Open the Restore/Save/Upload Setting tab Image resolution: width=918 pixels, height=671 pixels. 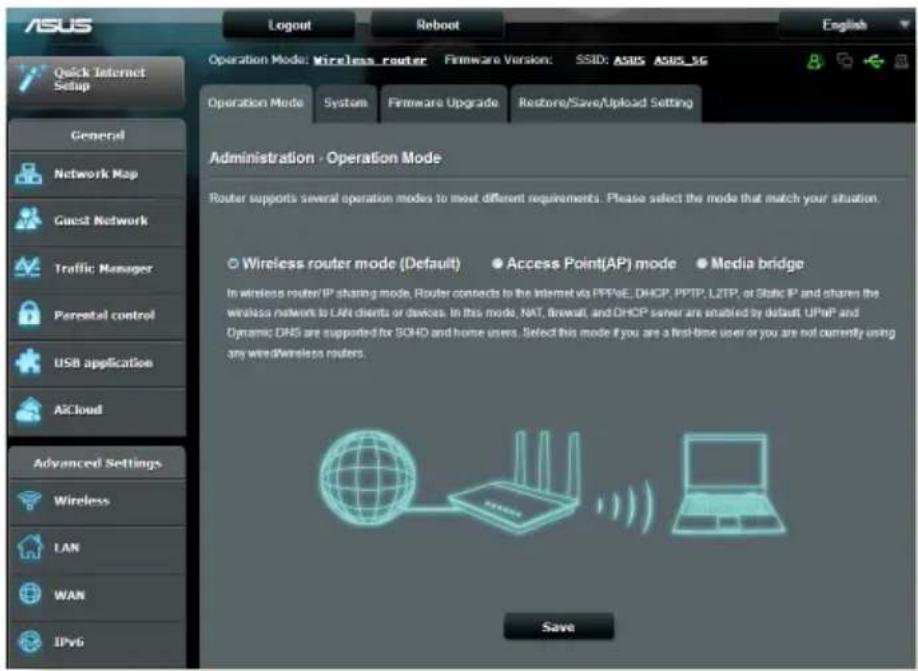pyautogui.click(x=605, y=103)
